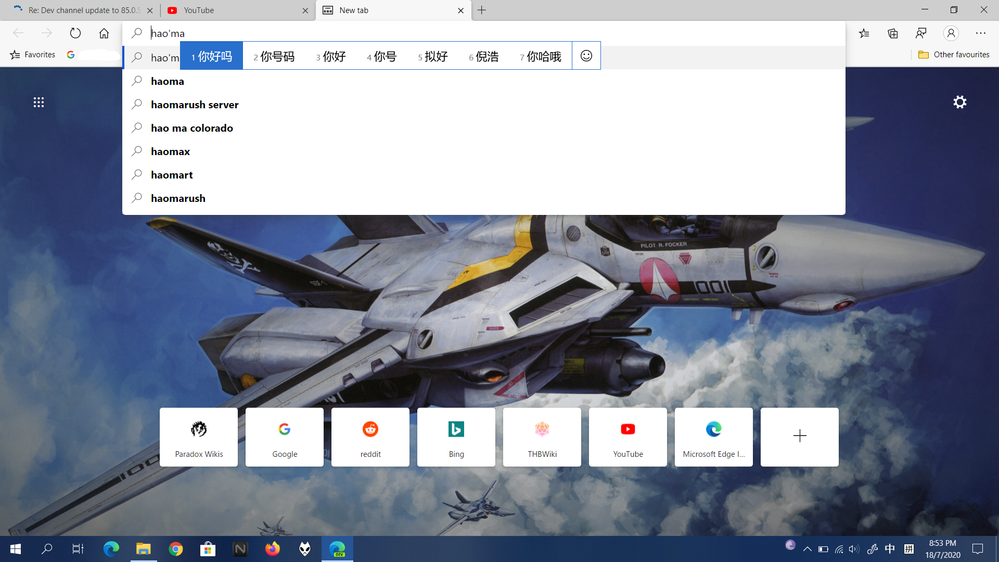Image resolution: width=999 pixels, height=562 pixels.
Task: Open Microsoft Store from the taskbar
Action: coord(208,549)
